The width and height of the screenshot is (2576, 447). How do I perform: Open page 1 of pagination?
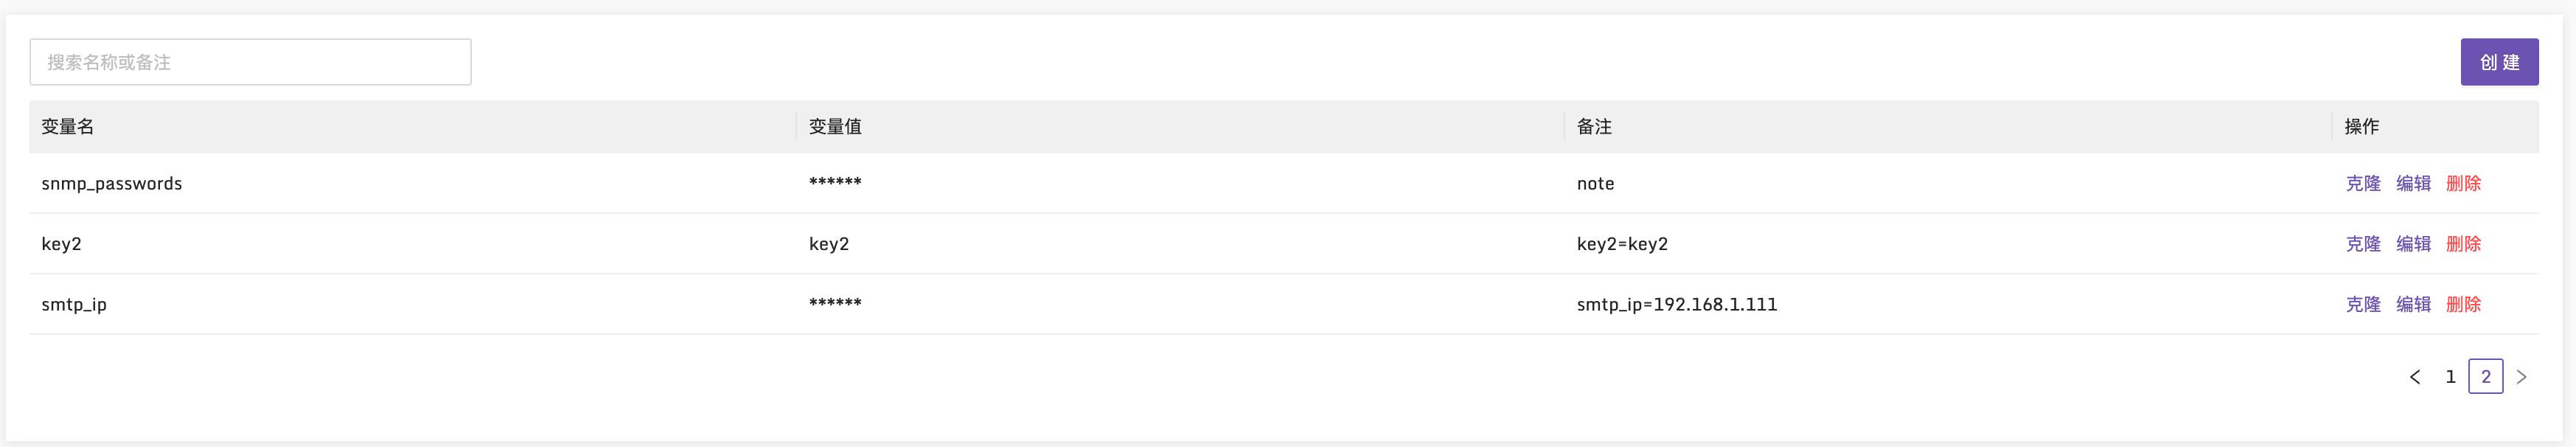point(2449,377)
